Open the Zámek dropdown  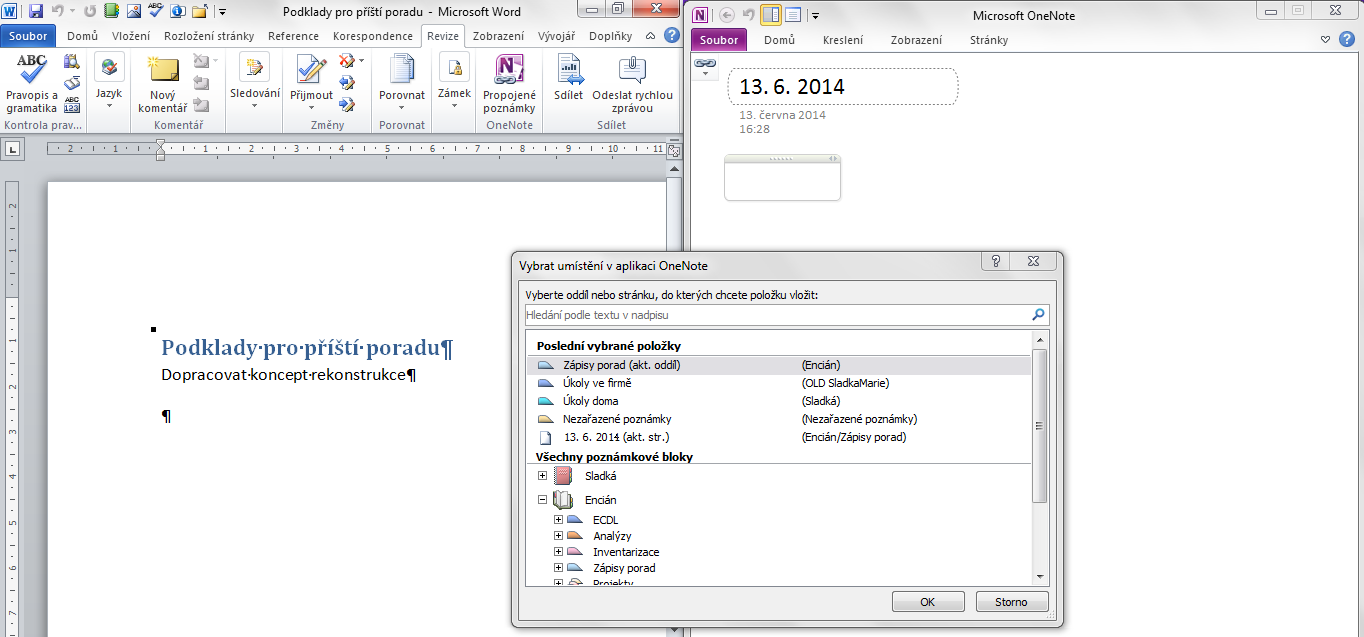tap(454, 83)
